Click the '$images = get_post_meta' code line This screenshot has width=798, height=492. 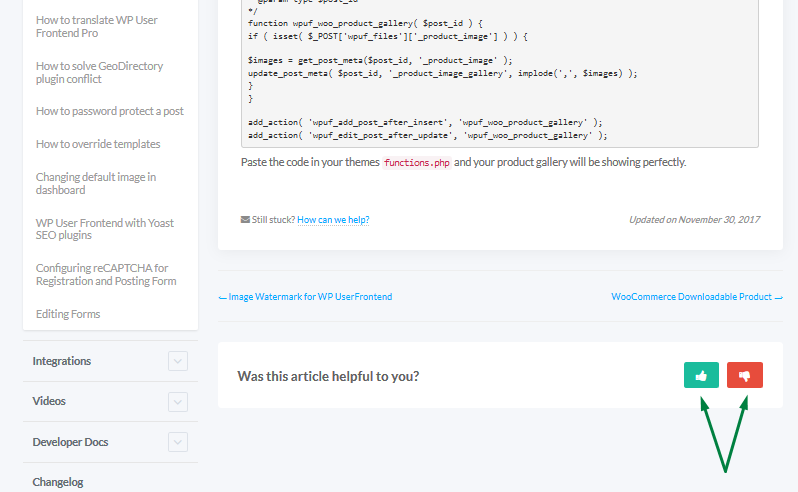380,60
